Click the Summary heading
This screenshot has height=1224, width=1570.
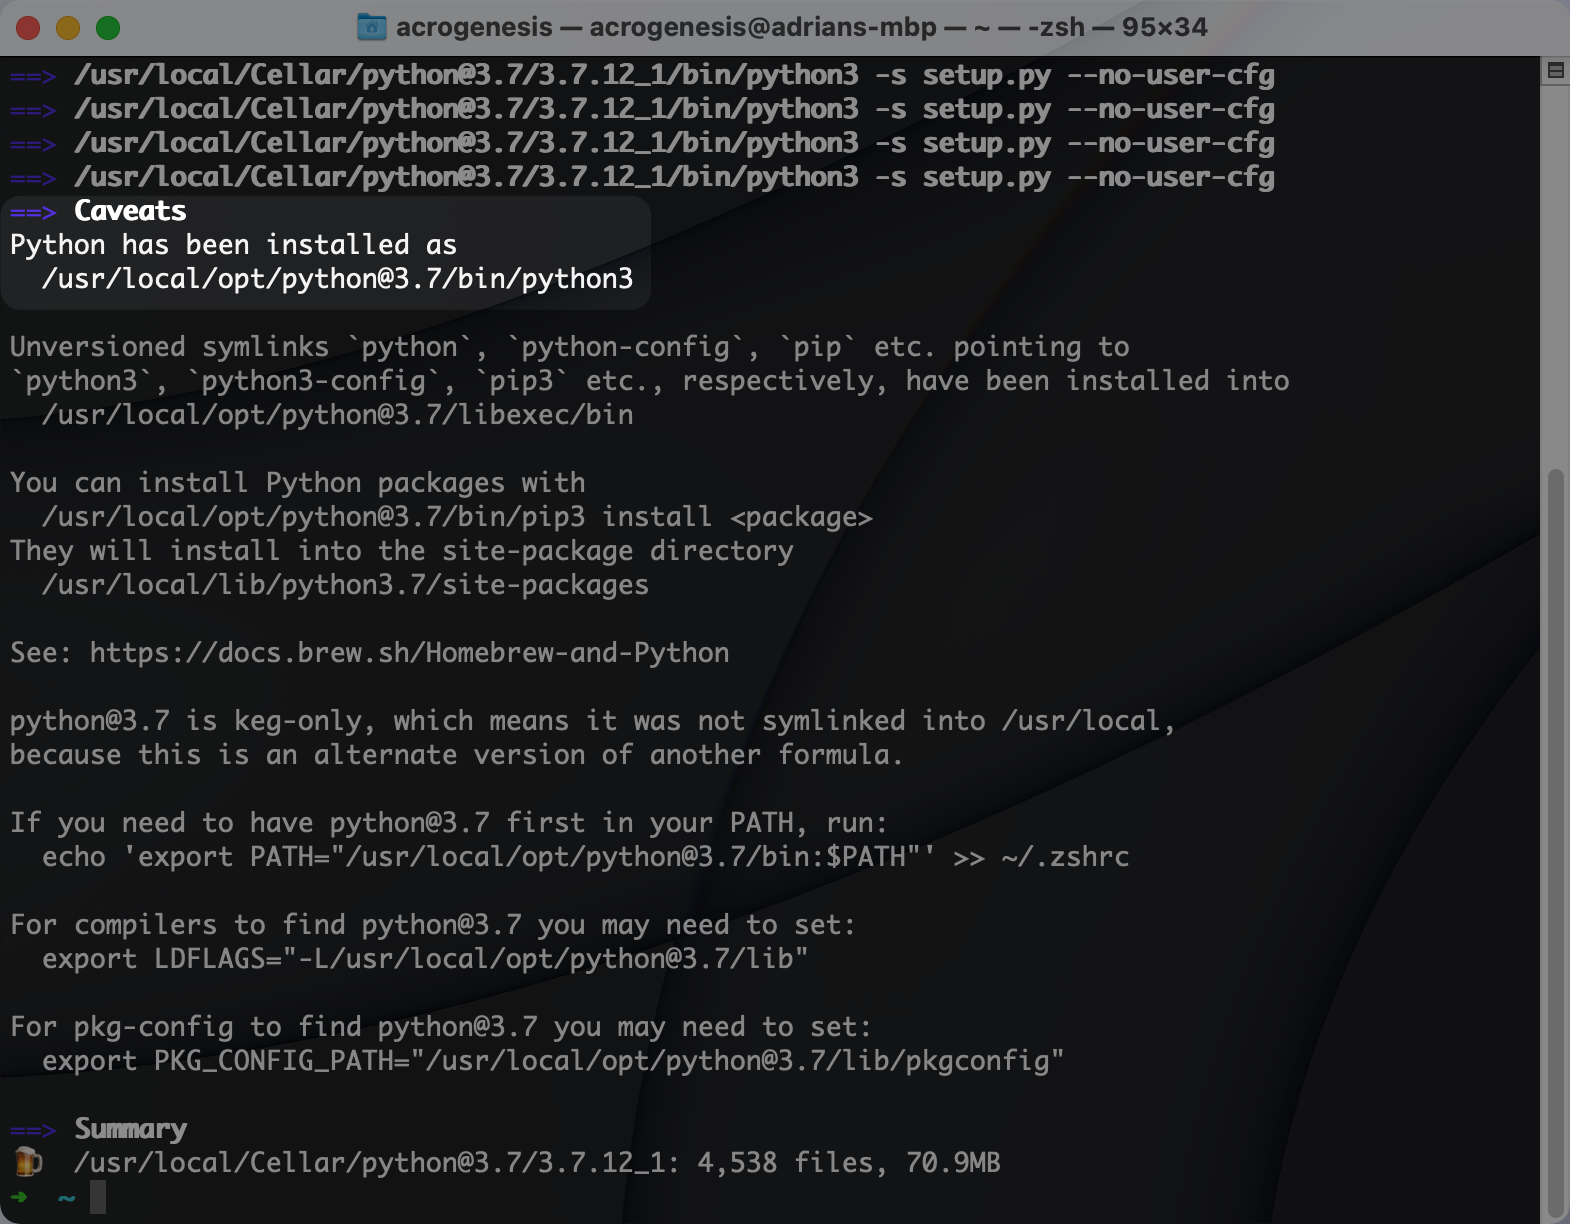130,1129
